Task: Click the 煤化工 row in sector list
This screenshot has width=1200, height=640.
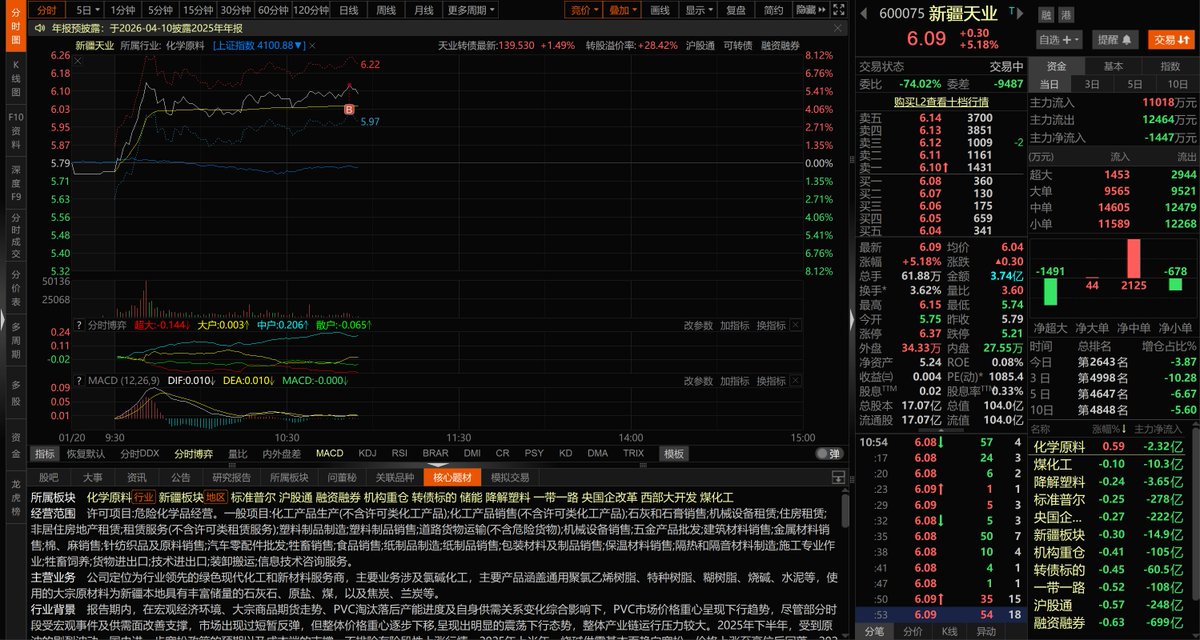Action: (1113, 464)
